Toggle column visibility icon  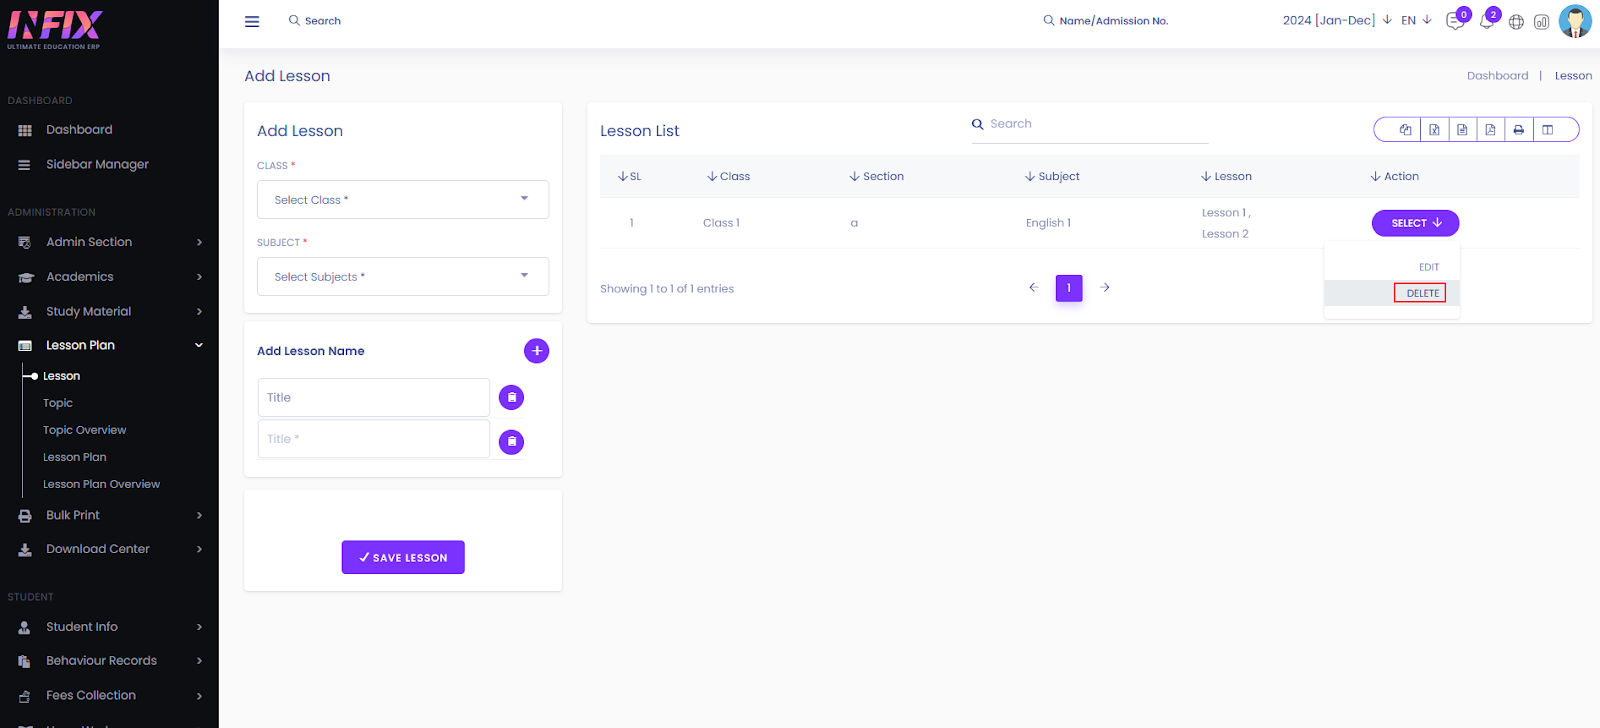point(1547,130)
